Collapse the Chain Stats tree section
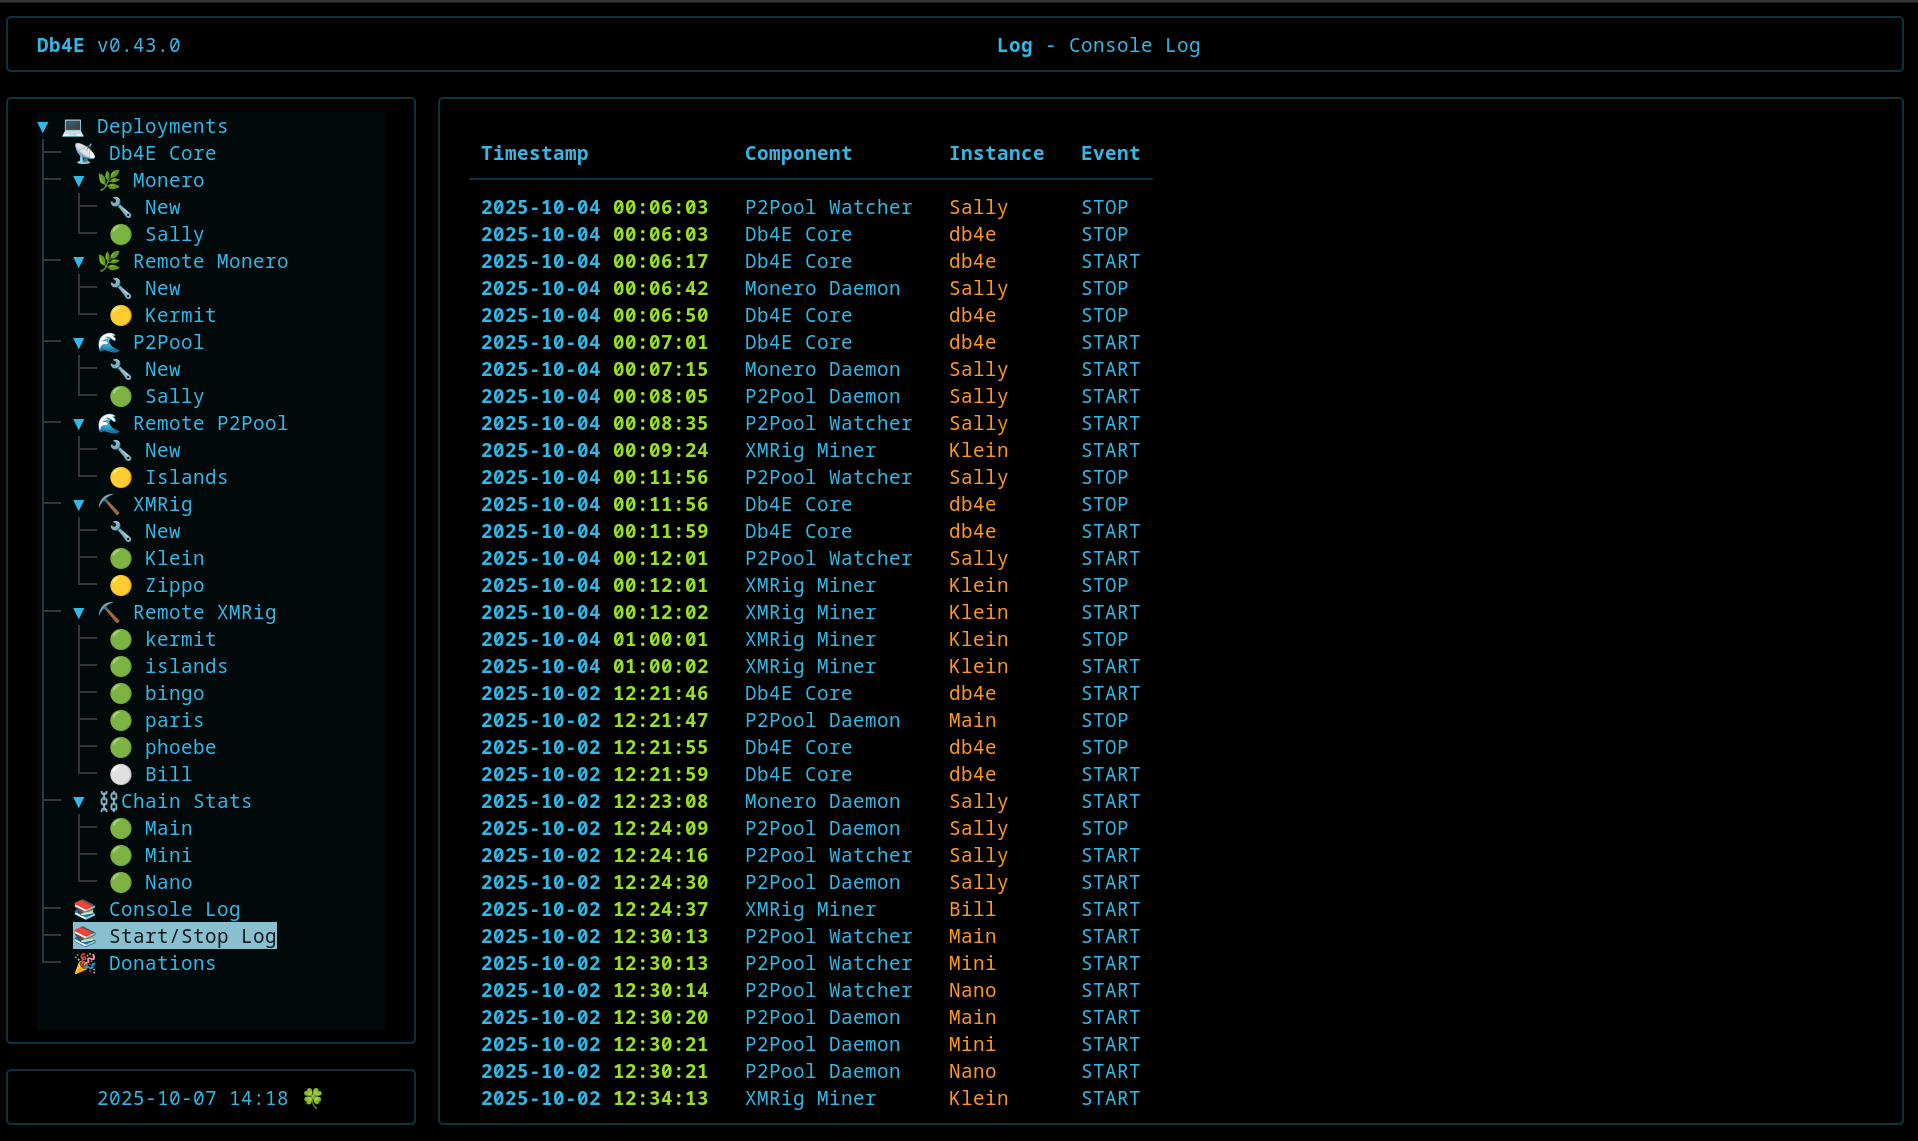The image size is (1918, 1141). (x=79, y=802)
